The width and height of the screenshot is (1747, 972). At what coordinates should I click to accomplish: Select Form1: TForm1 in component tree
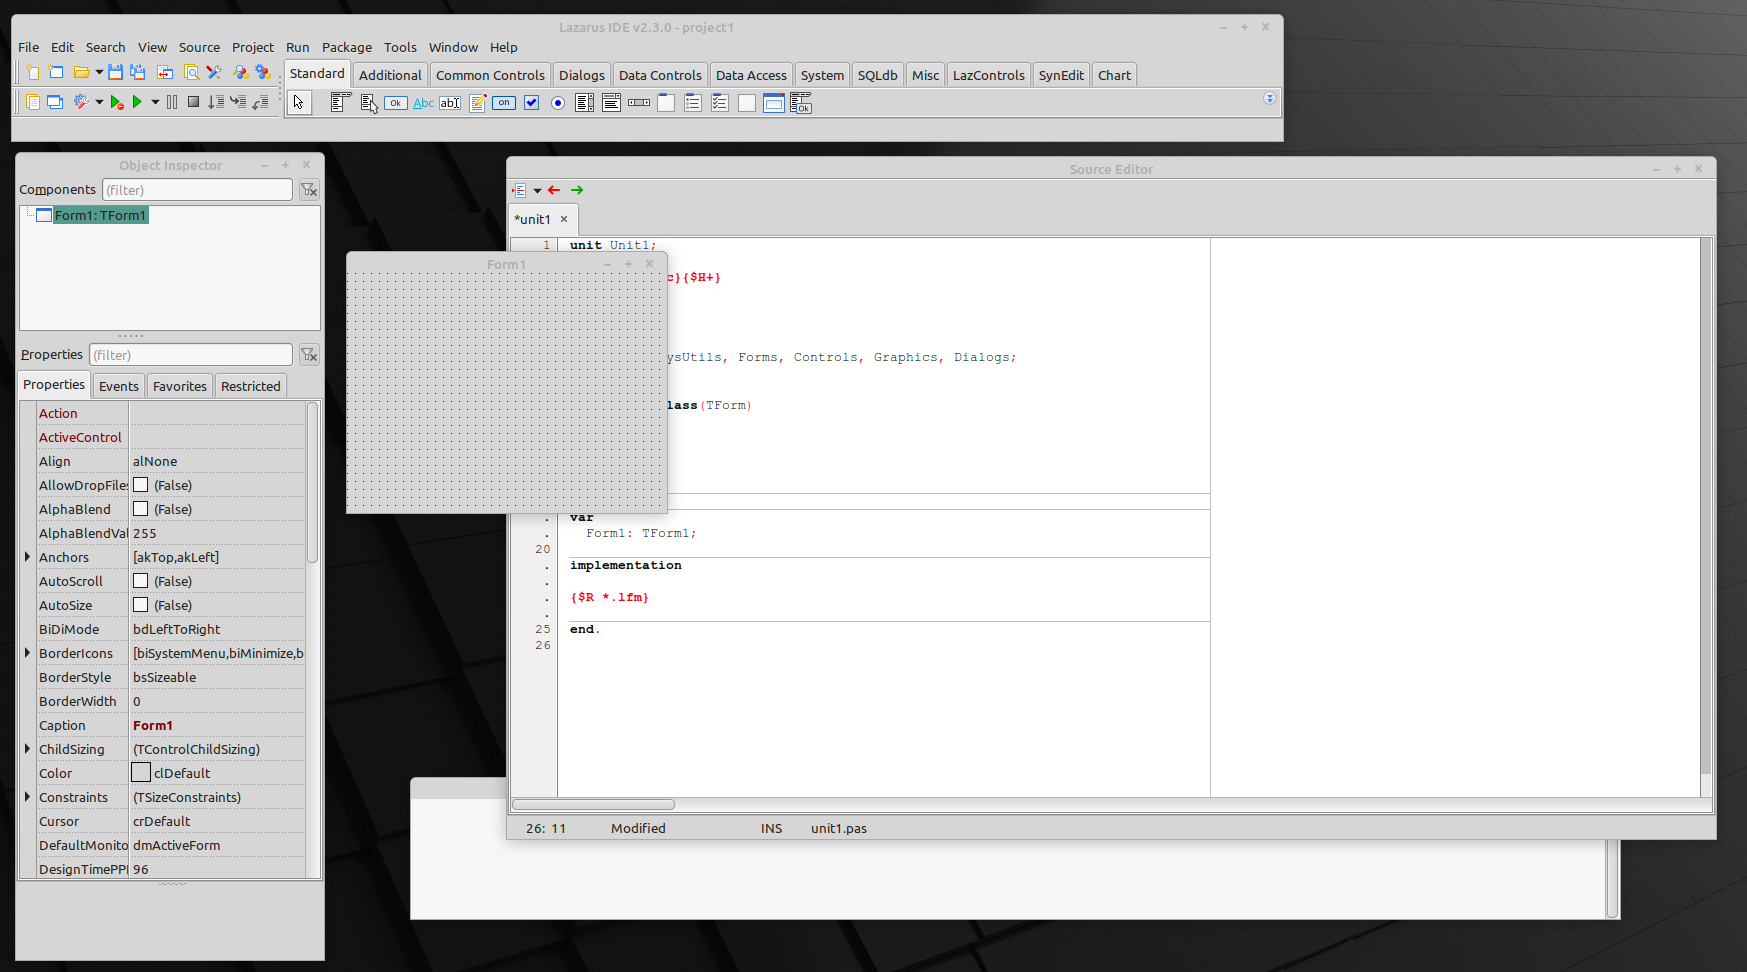click(x=100, y=215)
